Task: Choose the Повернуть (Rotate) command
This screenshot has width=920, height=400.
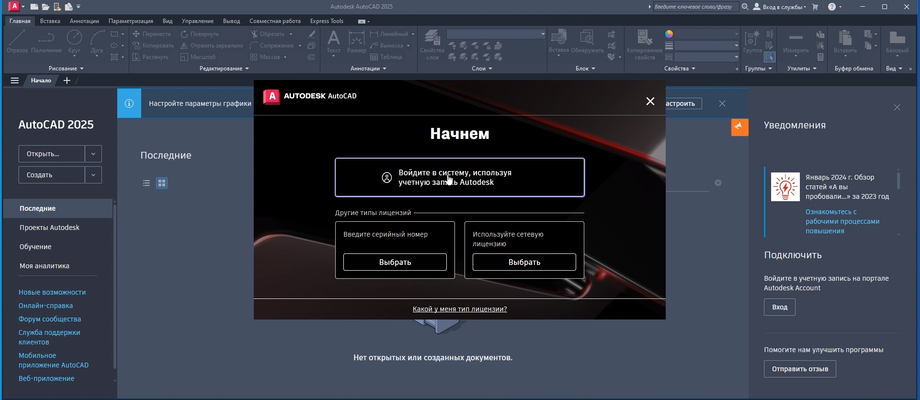Action: point(199,34)
